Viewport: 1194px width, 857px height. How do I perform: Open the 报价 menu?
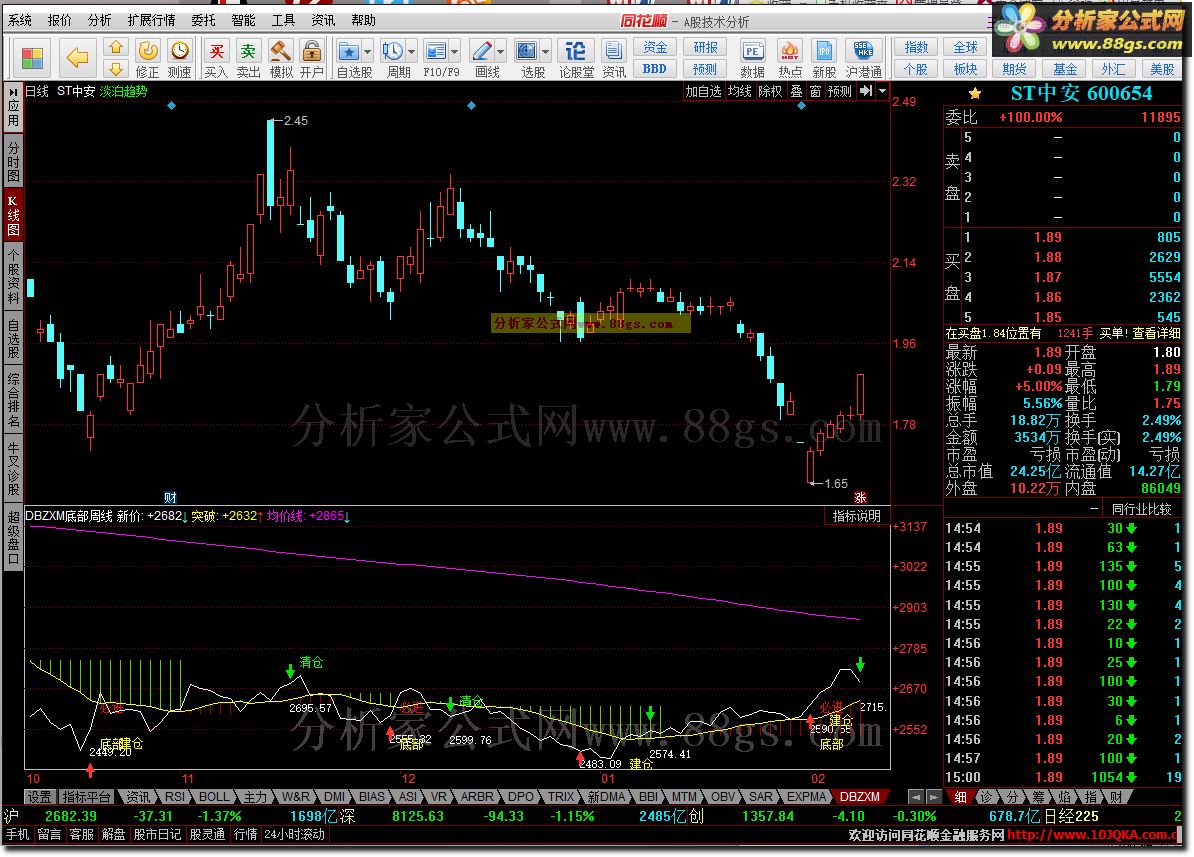(x=59, y=21)
